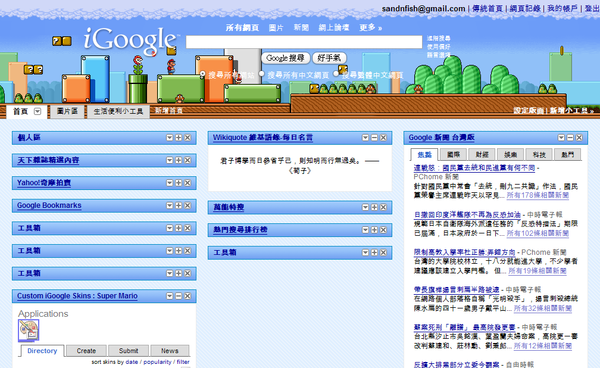Open the 國際 news tab

453,155
